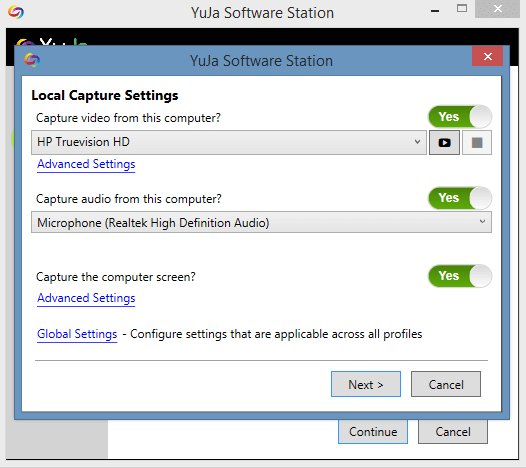Open the Global Settings link
This screenshot has height=468, width=526.
pyautogui.click(x=77, y=334)
